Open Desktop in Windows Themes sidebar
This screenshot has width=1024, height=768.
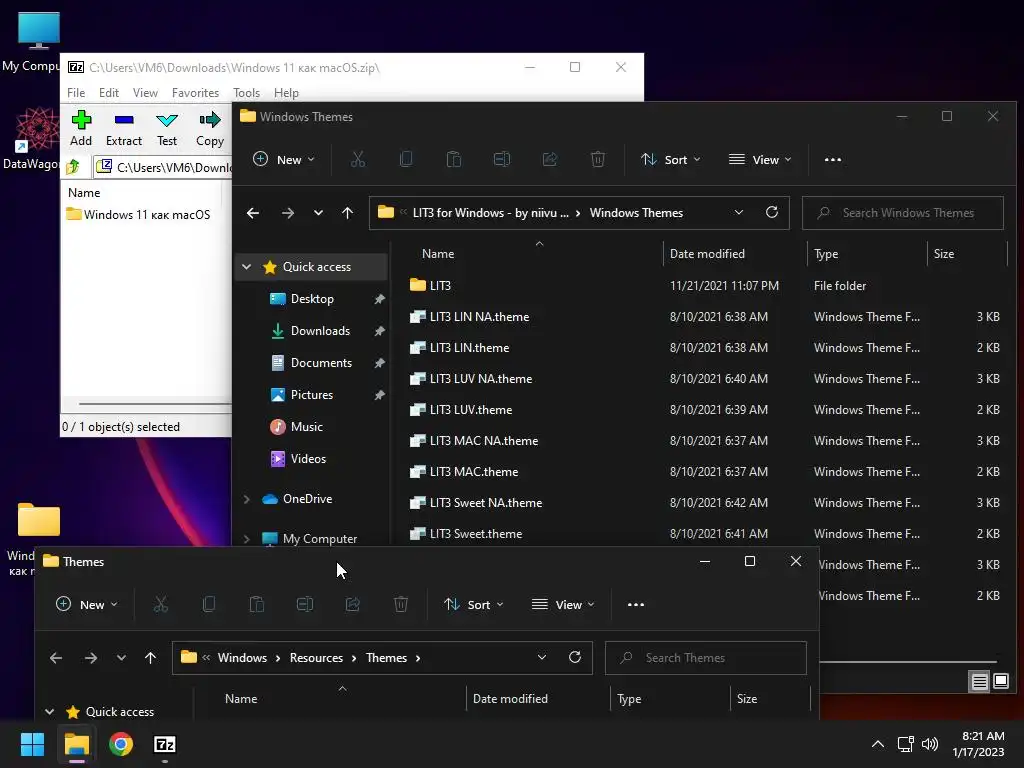click(x=312, y=298)
